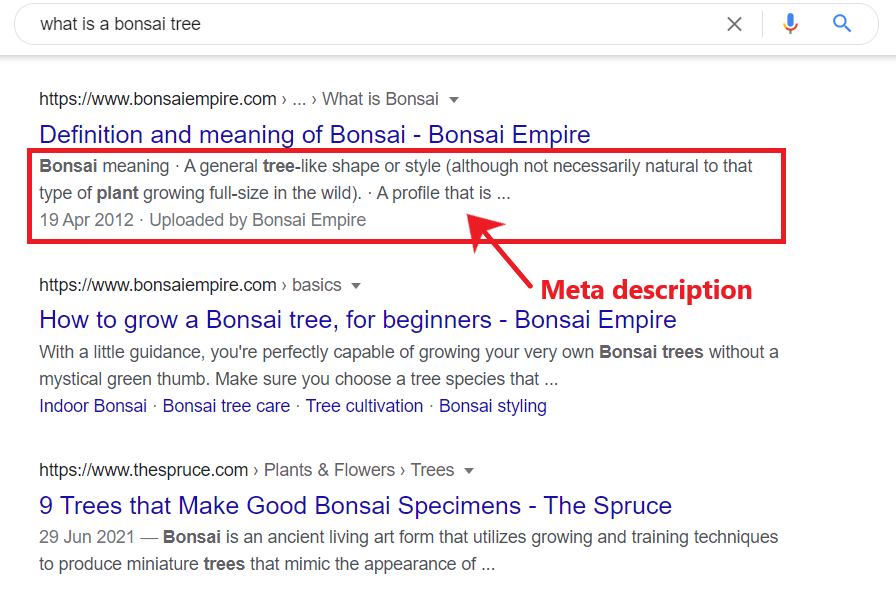Open How to grow a Bonsai tree result

point(358,320)
